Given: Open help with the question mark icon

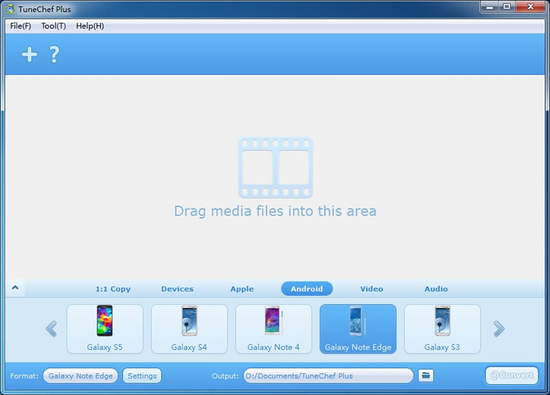Looking at the screenshot, I should pos(54,54).
